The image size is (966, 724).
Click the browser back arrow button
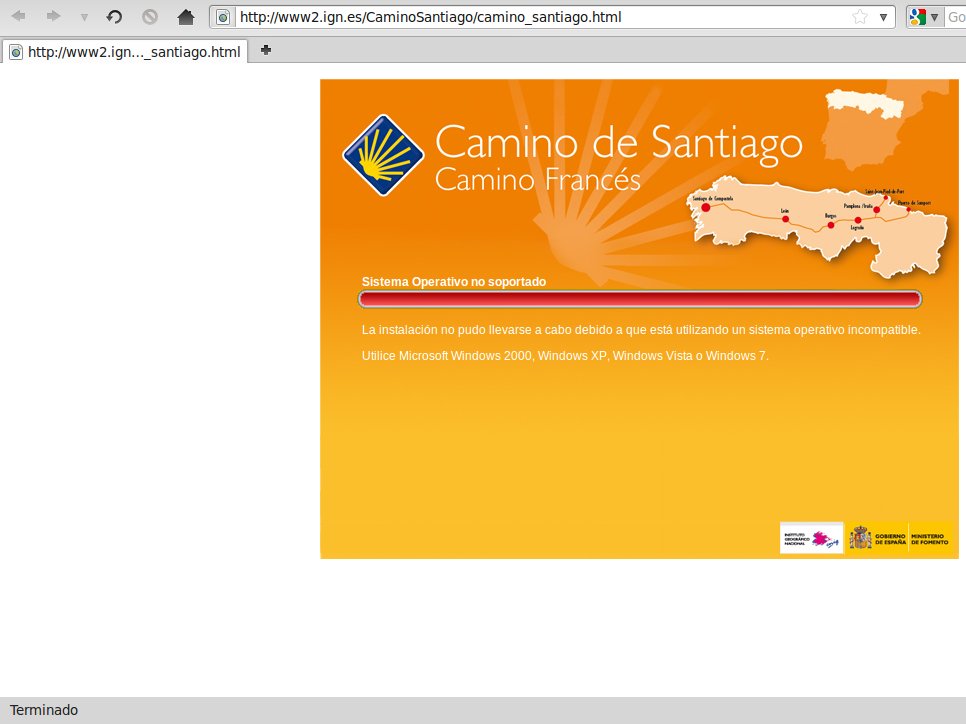[18, 17]
